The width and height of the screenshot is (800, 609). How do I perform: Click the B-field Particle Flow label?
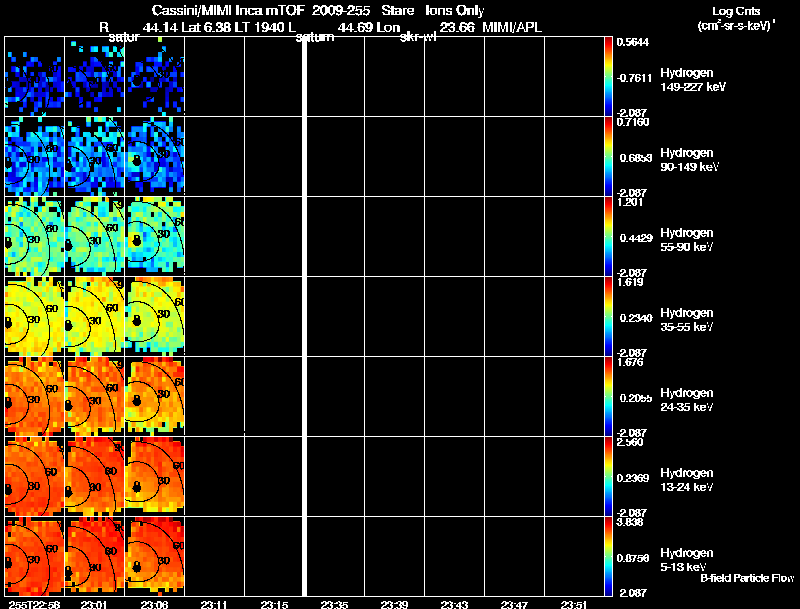tap(746, 578)
